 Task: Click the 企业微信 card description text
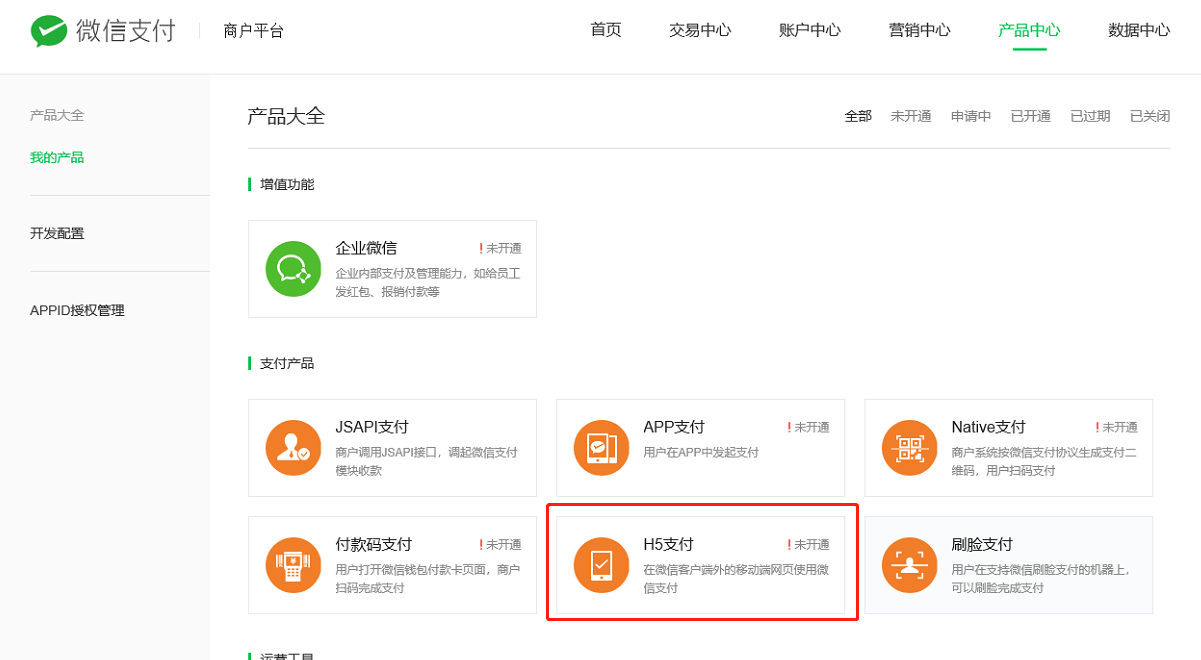coord(428,282)
